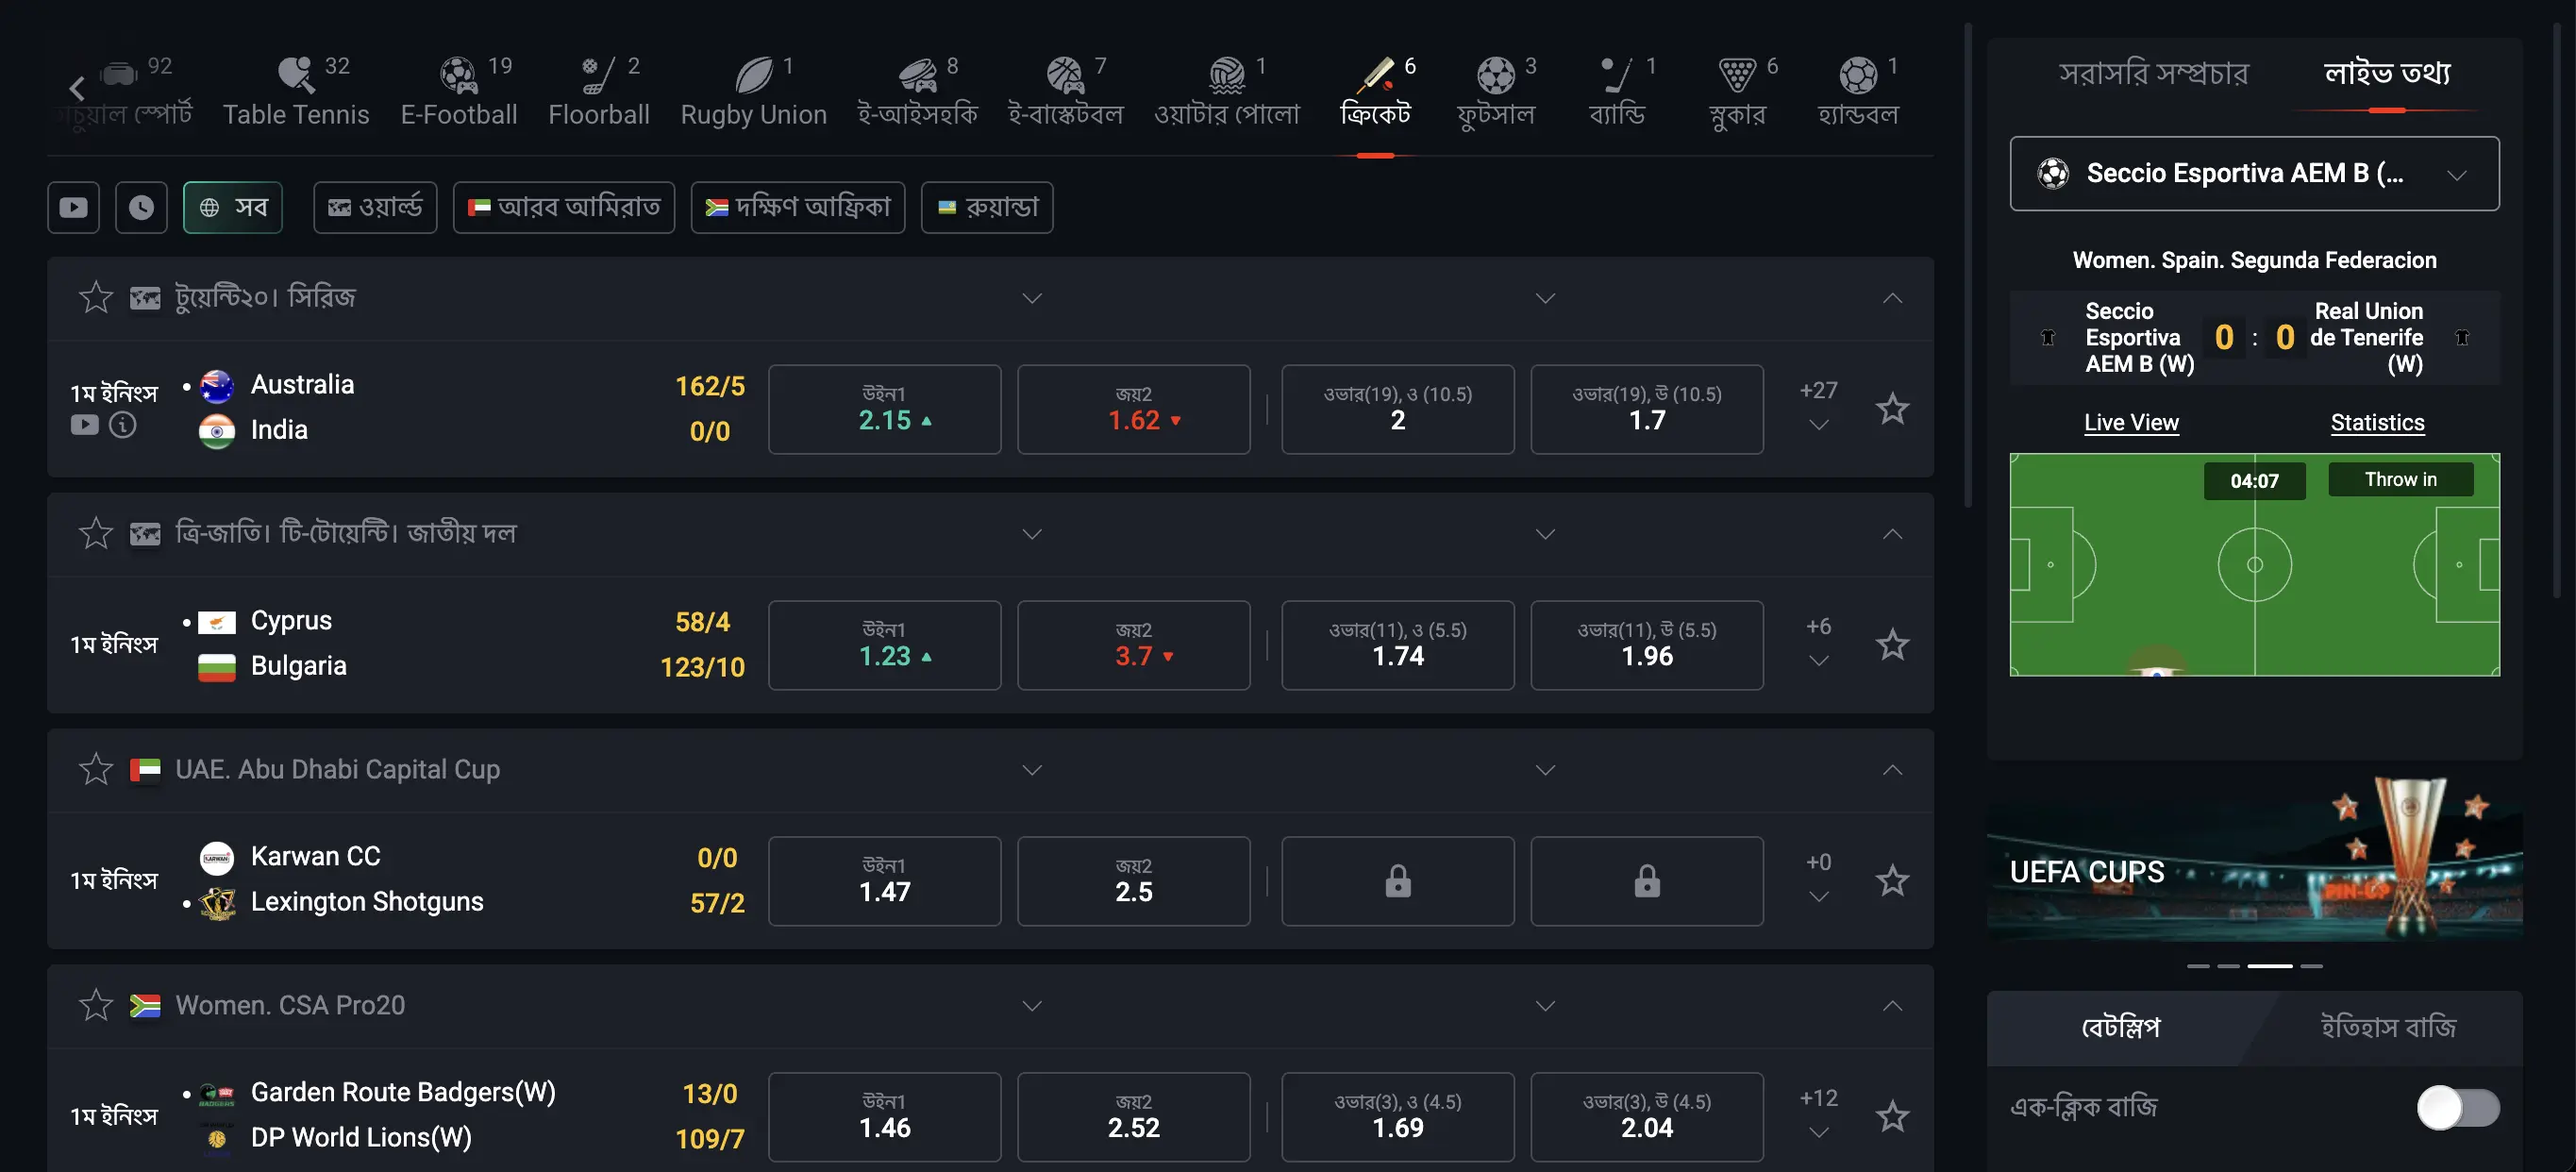The width and height of the screenshot is (2576, 1172).
Task: Click the clock filter icon near sport filters
Action: click(141, 207)
